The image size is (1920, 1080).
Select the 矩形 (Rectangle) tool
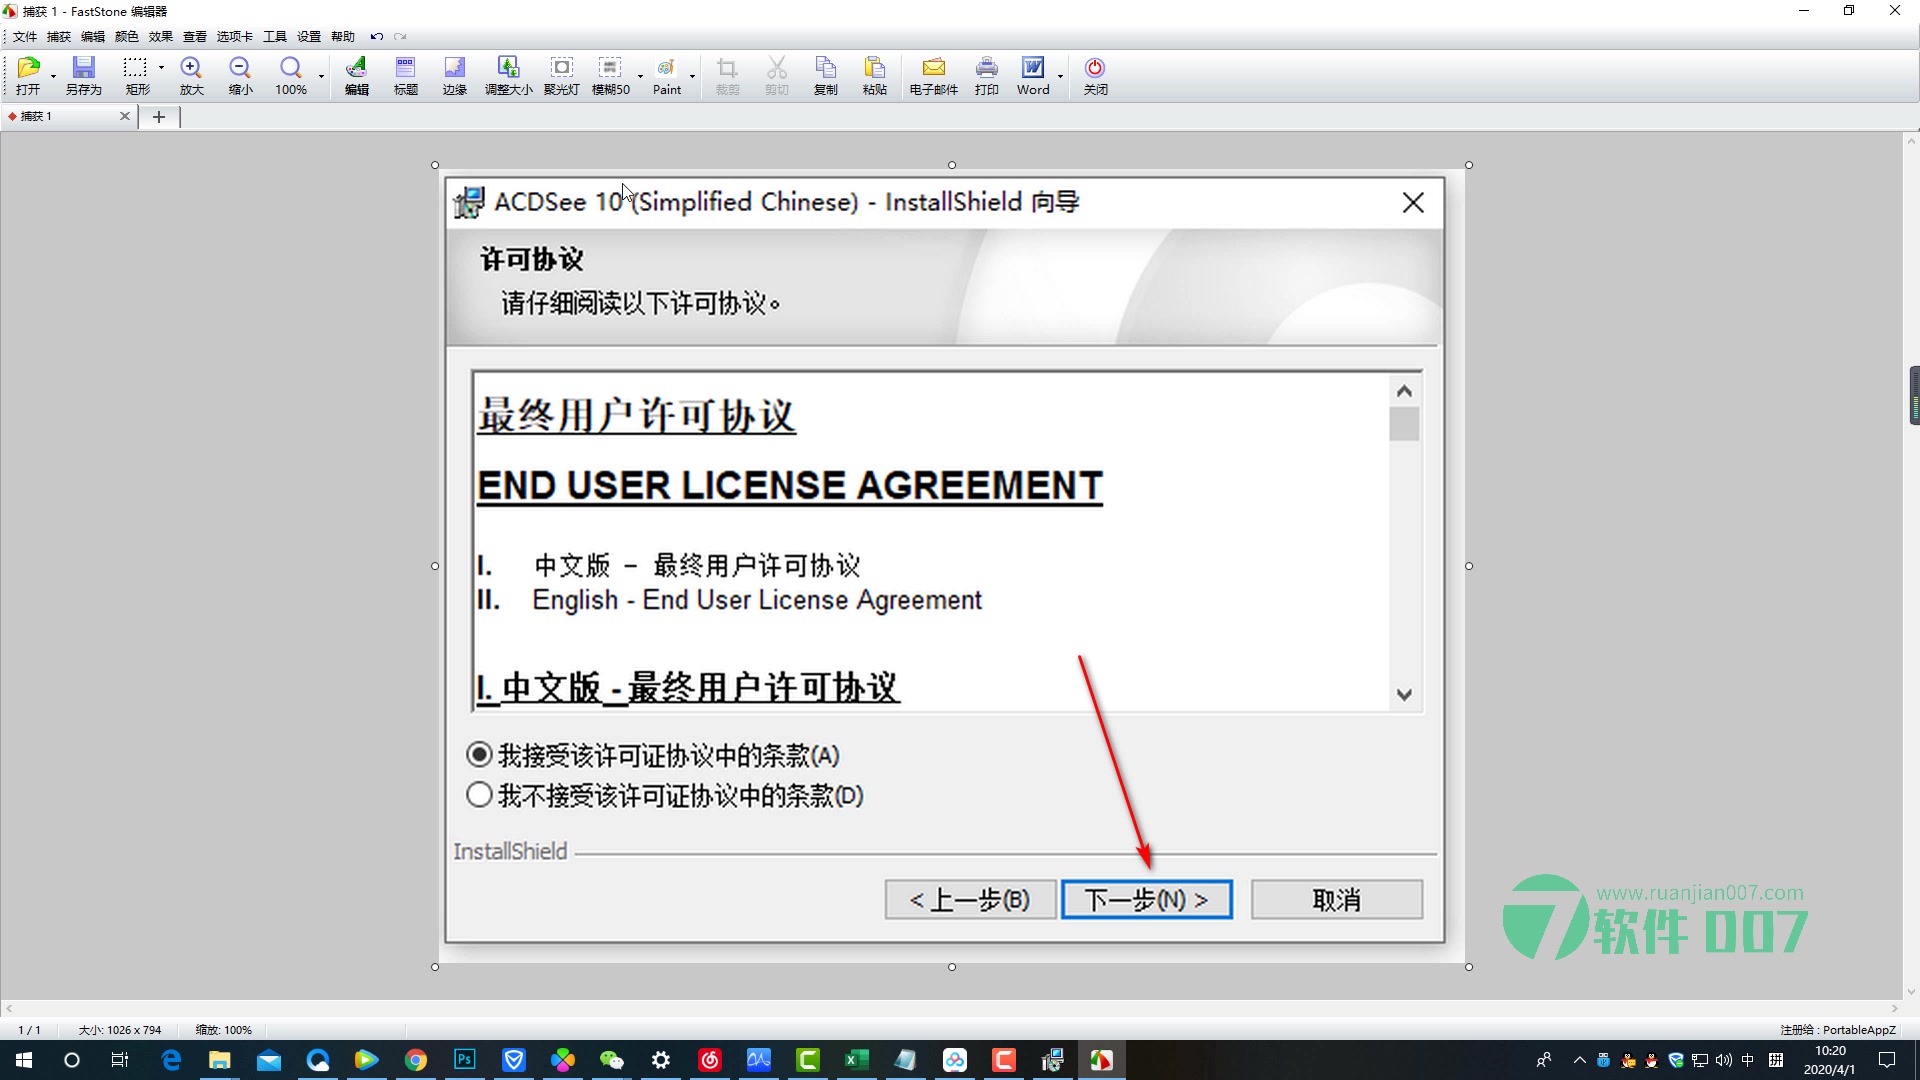[x=136, y=75]
